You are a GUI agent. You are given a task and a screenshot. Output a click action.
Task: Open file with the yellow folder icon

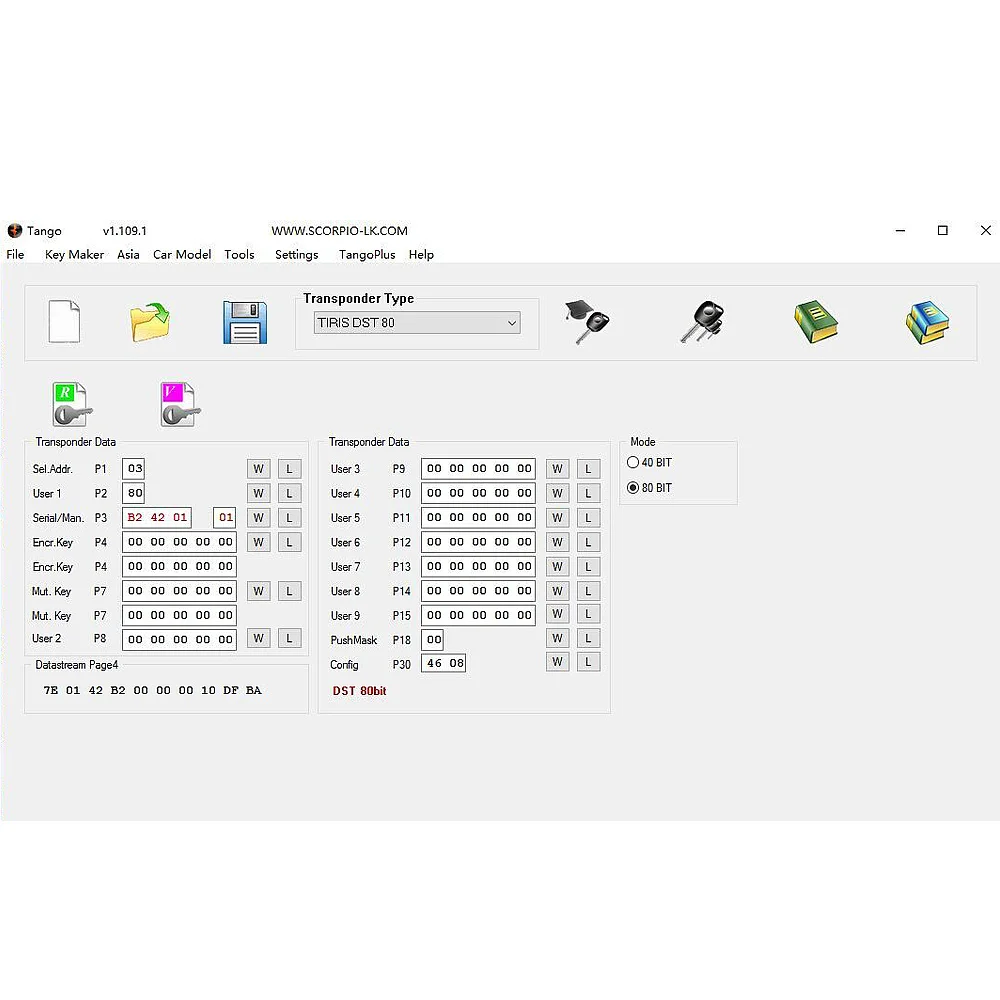151,321
